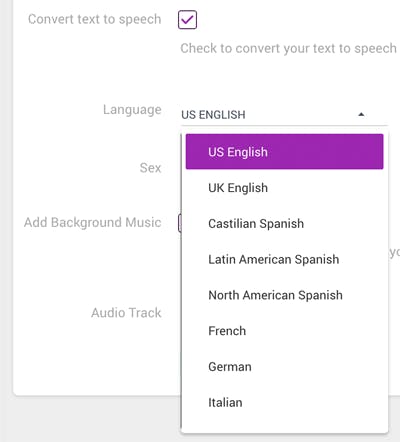Screen dimensions: 400x442
Task: Click the Convert text to speech label
Action: click(95, 19)
